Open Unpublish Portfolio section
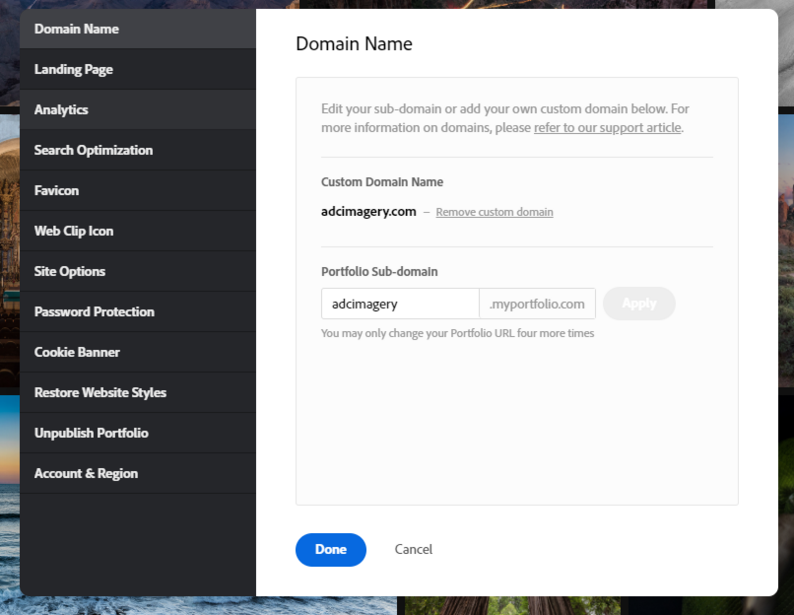This screenshot has height=615, width=794. pyautogui.click(x=138, y=433)
